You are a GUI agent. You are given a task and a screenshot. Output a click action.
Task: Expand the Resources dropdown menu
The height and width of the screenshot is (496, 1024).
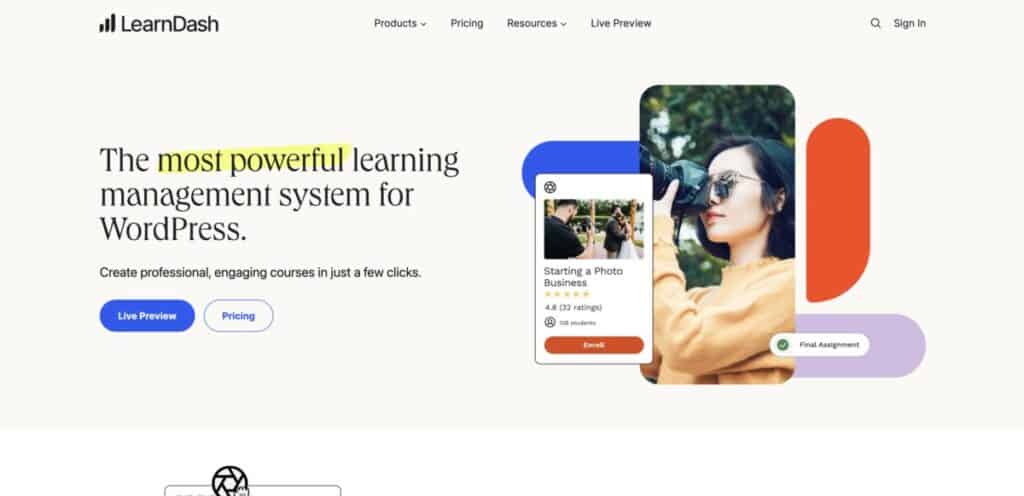click(537, 23)
